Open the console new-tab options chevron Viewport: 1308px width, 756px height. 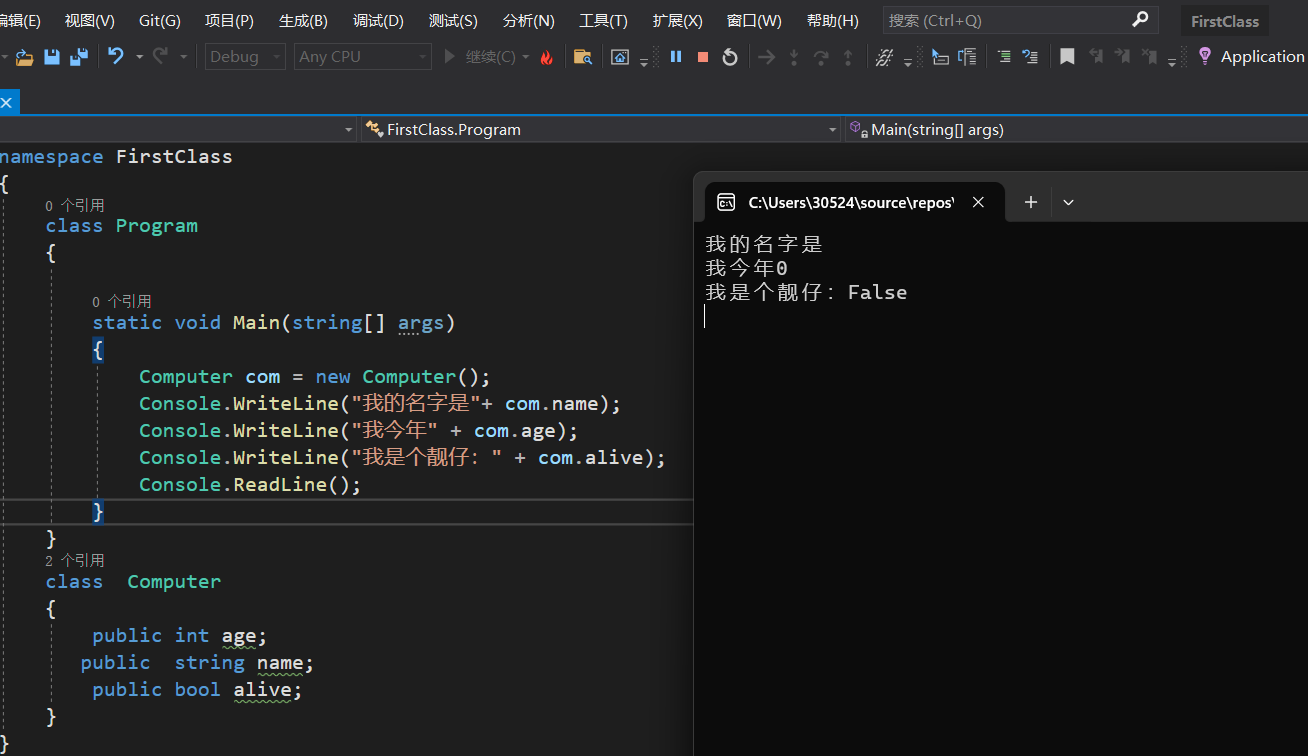[1068, 202]
